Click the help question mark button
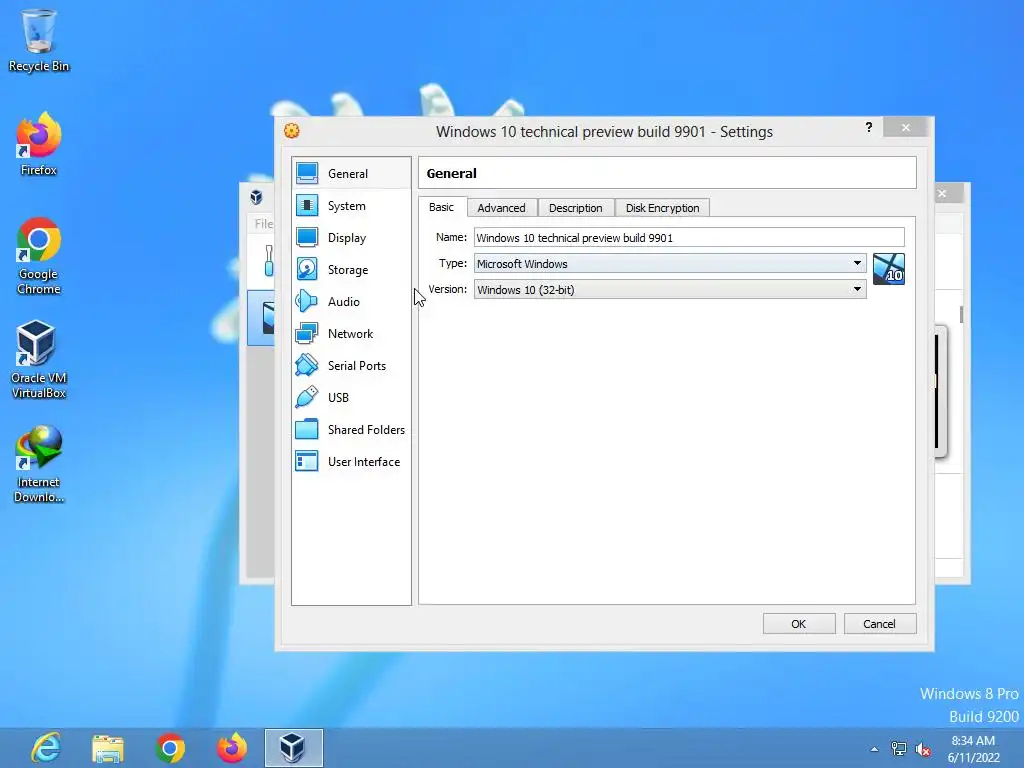This screenshot has width=1024, height=768. [x=869, y=127]
